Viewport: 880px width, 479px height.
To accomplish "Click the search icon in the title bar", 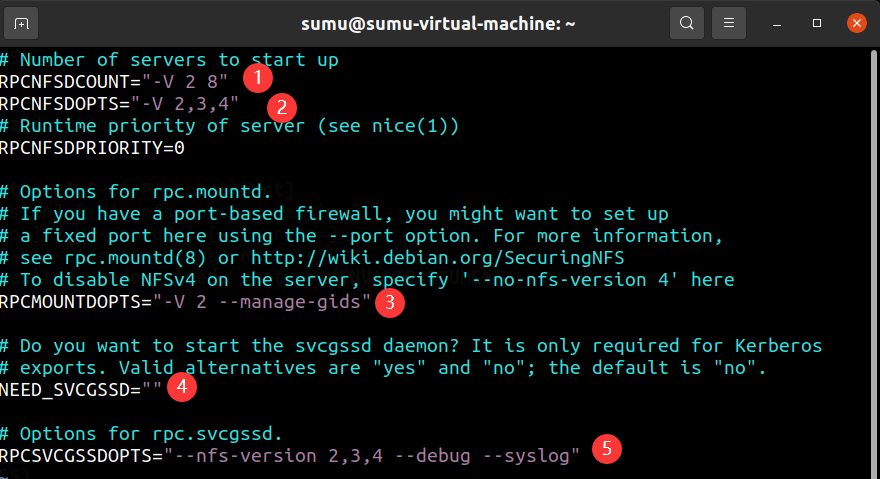I will [x=686, y=22].
